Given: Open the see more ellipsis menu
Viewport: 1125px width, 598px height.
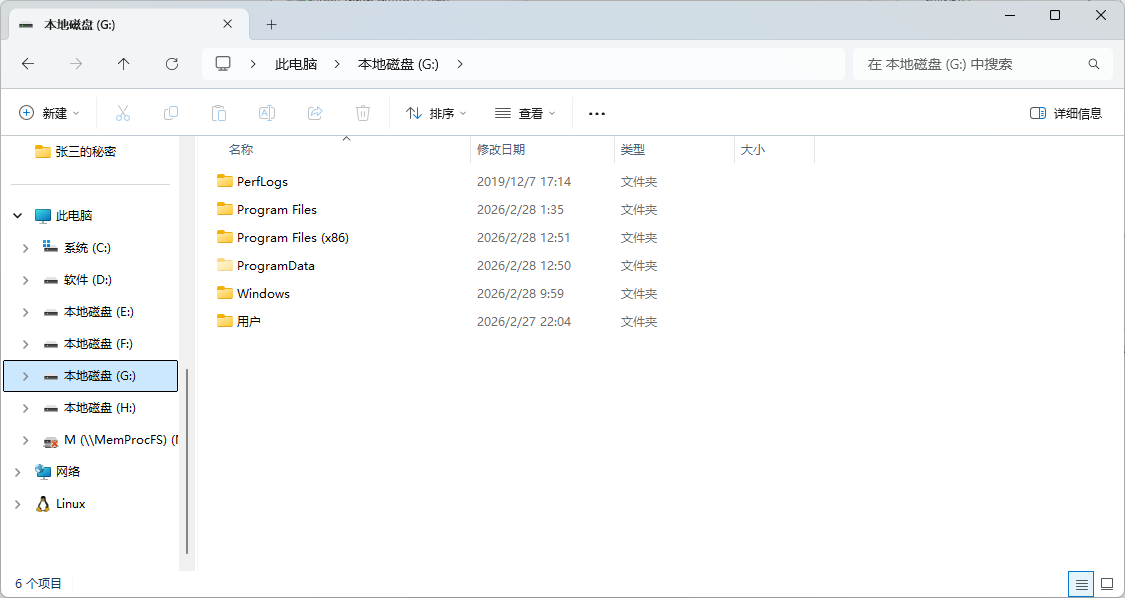Looking at the screenshot, I should tap(597, 113).
